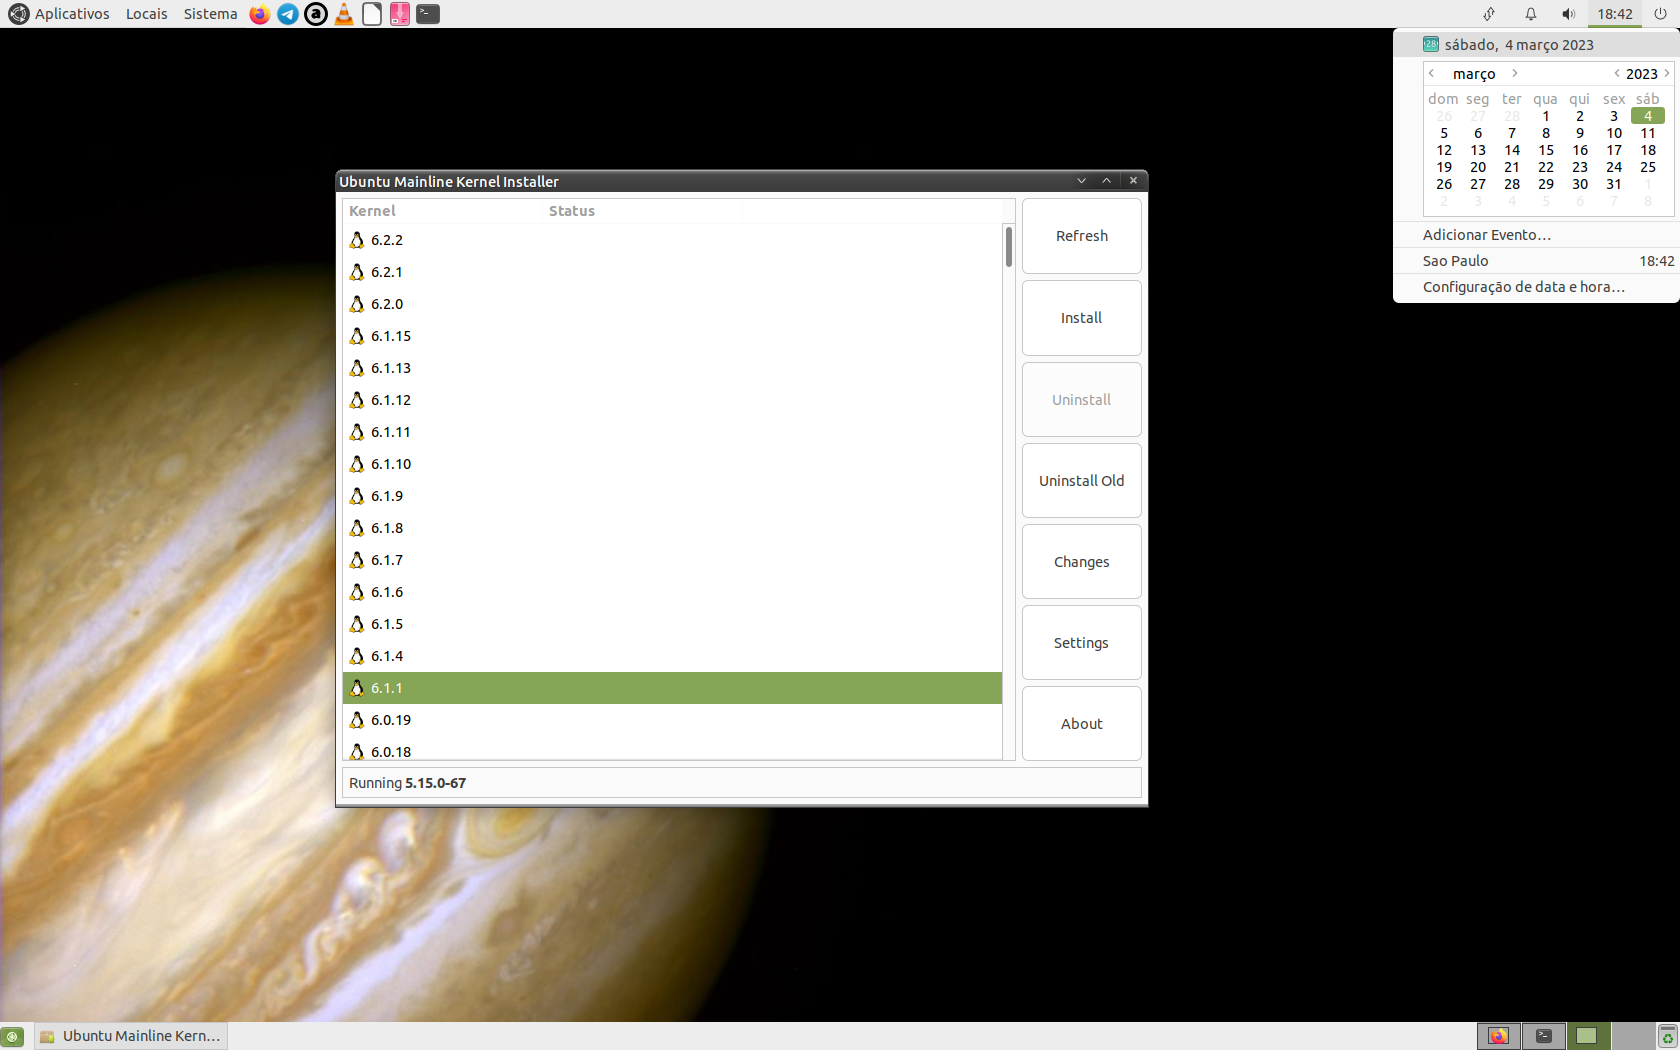This screenshot has width=1680, height=1050.
Task: Click the power button icon
Action: [x=1660, y=14]
